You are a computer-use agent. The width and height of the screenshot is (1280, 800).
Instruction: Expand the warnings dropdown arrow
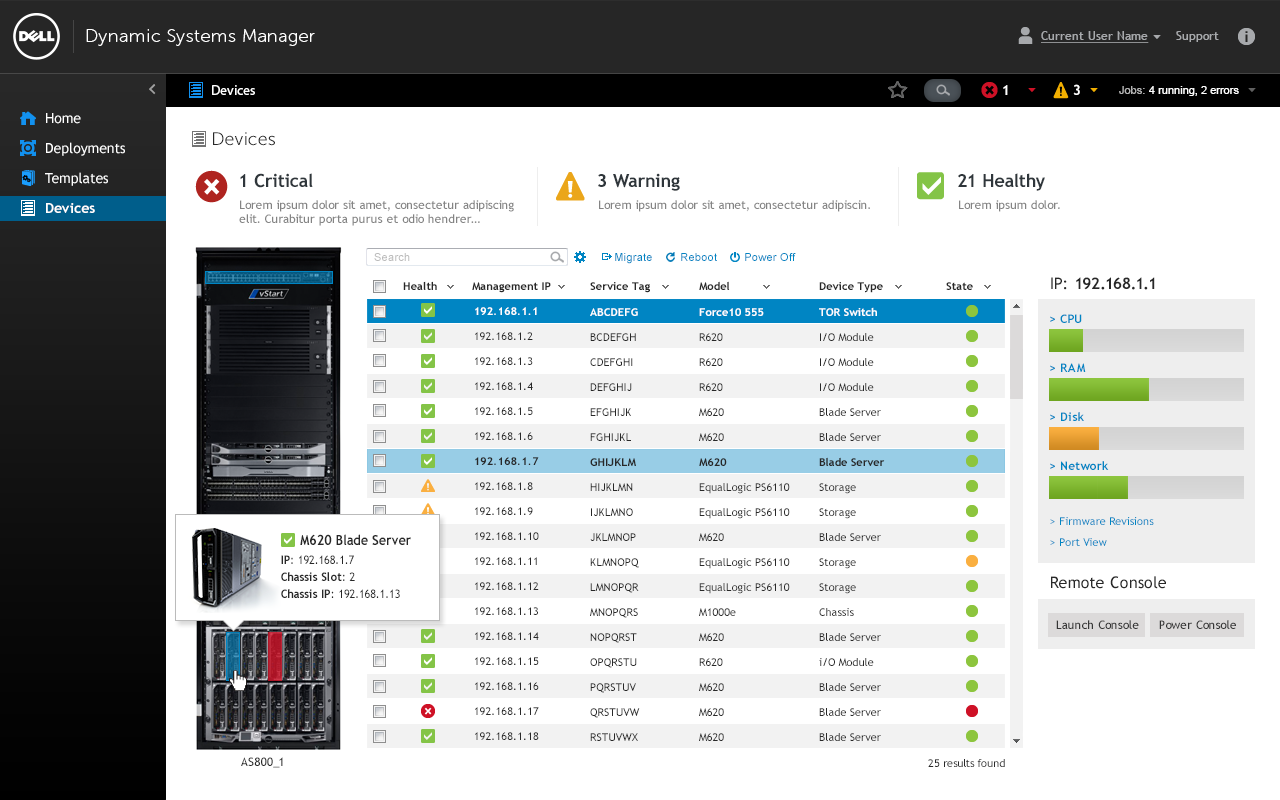(x=1094, y=90)
